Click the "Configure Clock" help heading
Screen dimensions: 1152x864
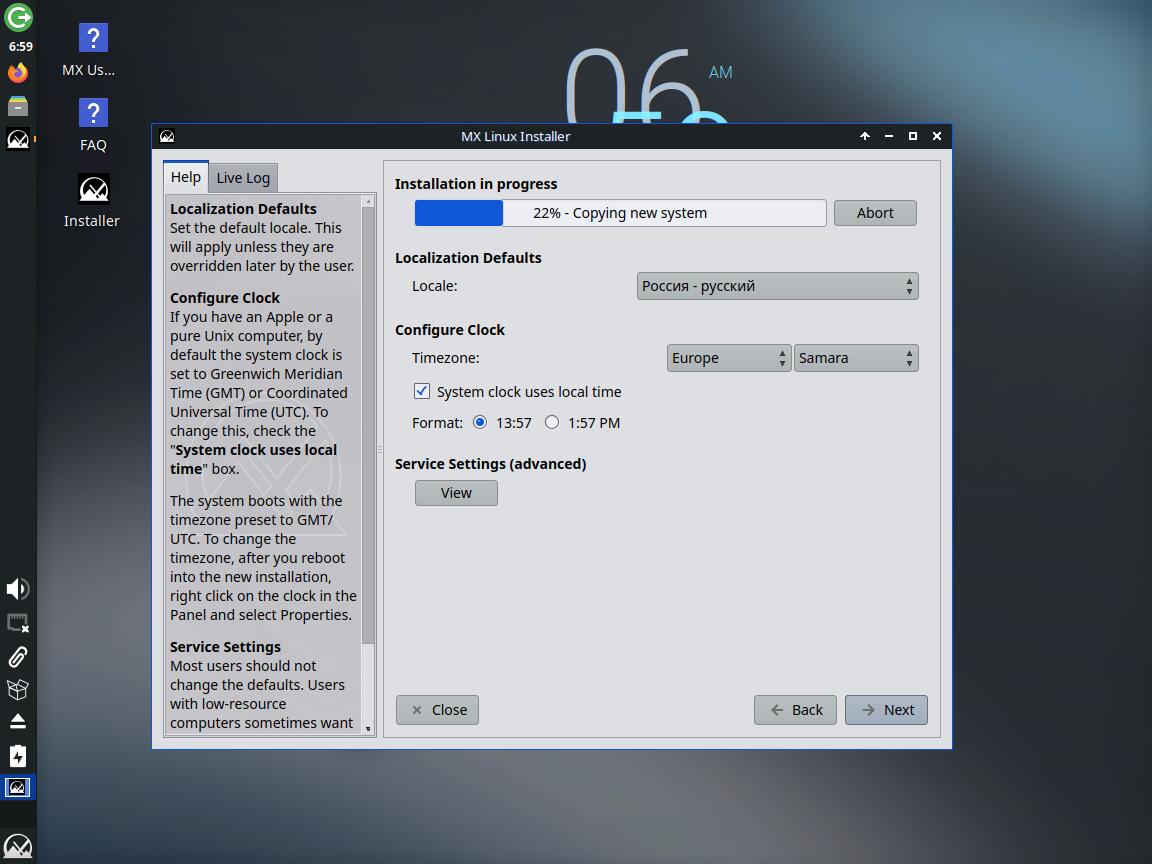pos(225,298)
